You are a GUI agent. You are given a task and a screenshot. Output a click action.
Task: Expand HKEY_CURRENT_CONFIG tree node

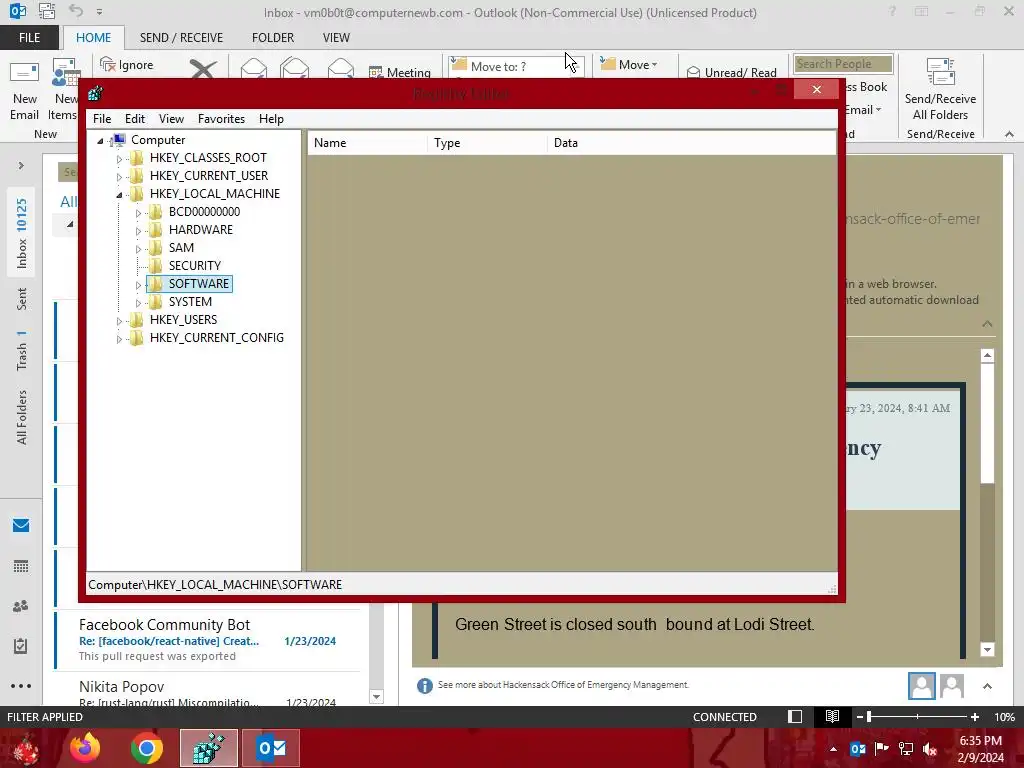(119, 339)
